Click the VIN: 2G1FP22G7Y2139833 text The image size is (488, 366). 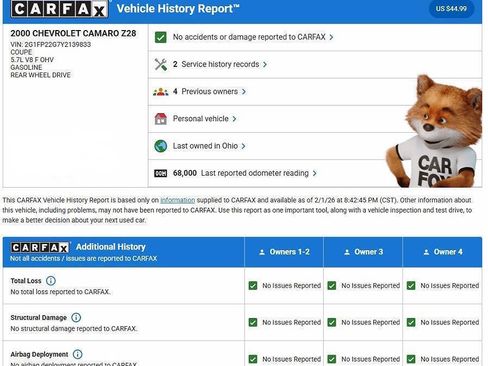pyautogui.click(x=51, y=44)
